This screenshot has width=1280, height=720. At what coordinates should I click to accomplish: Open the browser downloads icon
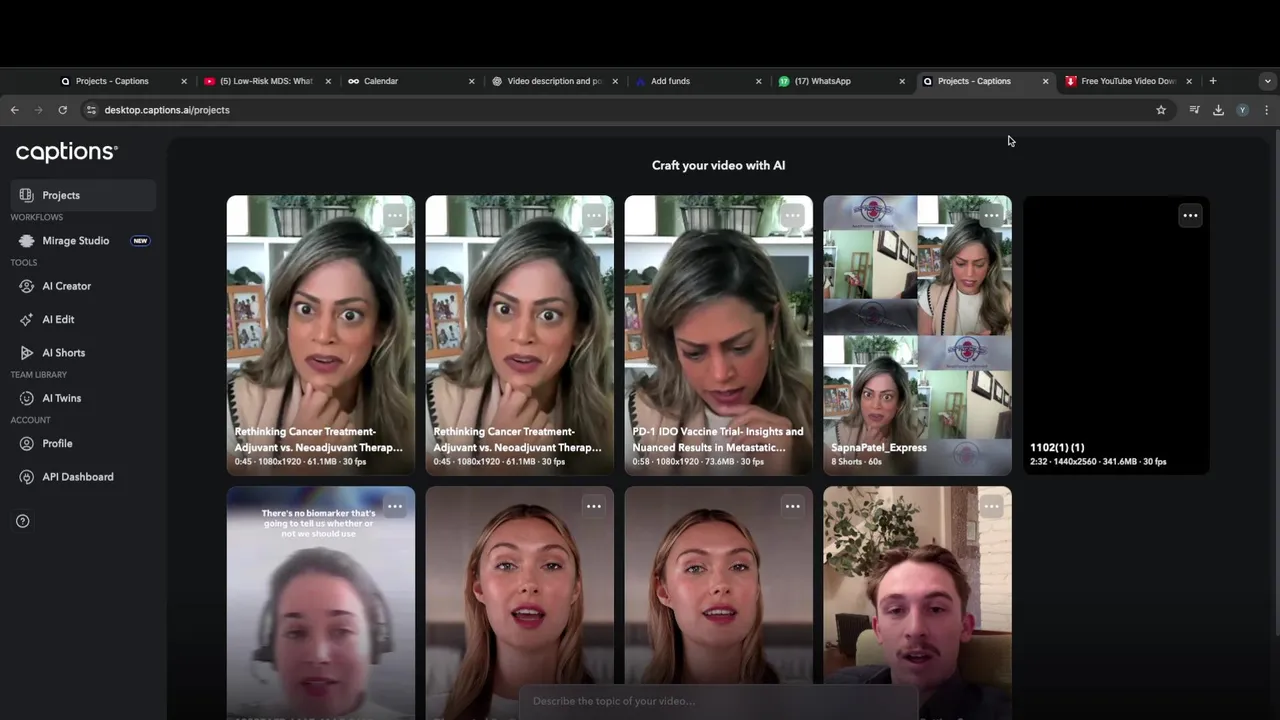(1218, 110)
